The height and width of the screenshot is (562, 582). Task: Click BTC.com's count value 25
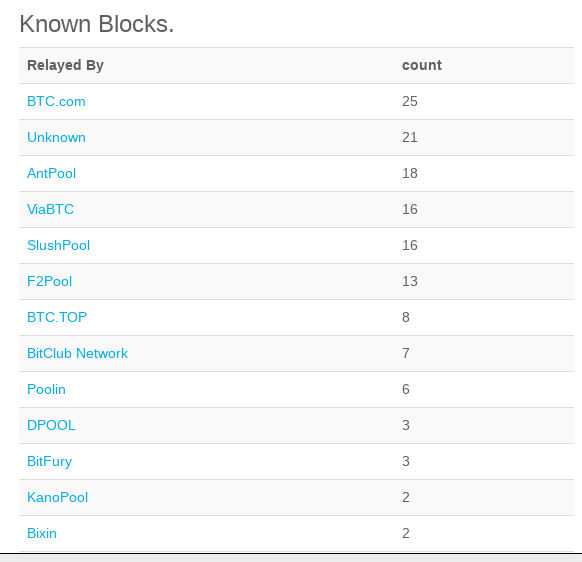tap(410, 101)
